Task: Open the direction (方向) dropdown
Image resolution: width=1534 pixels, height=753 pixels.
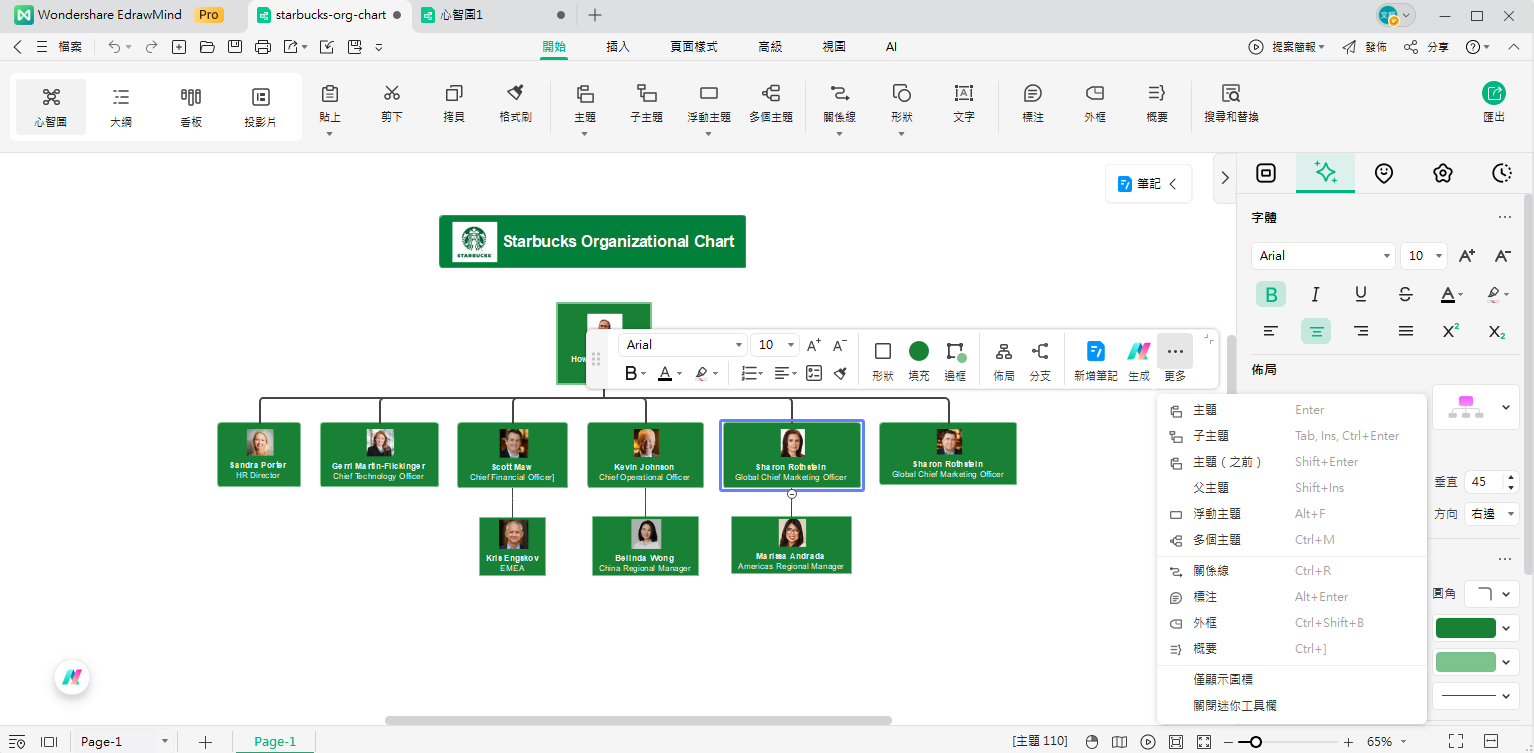Action: 1492,513
